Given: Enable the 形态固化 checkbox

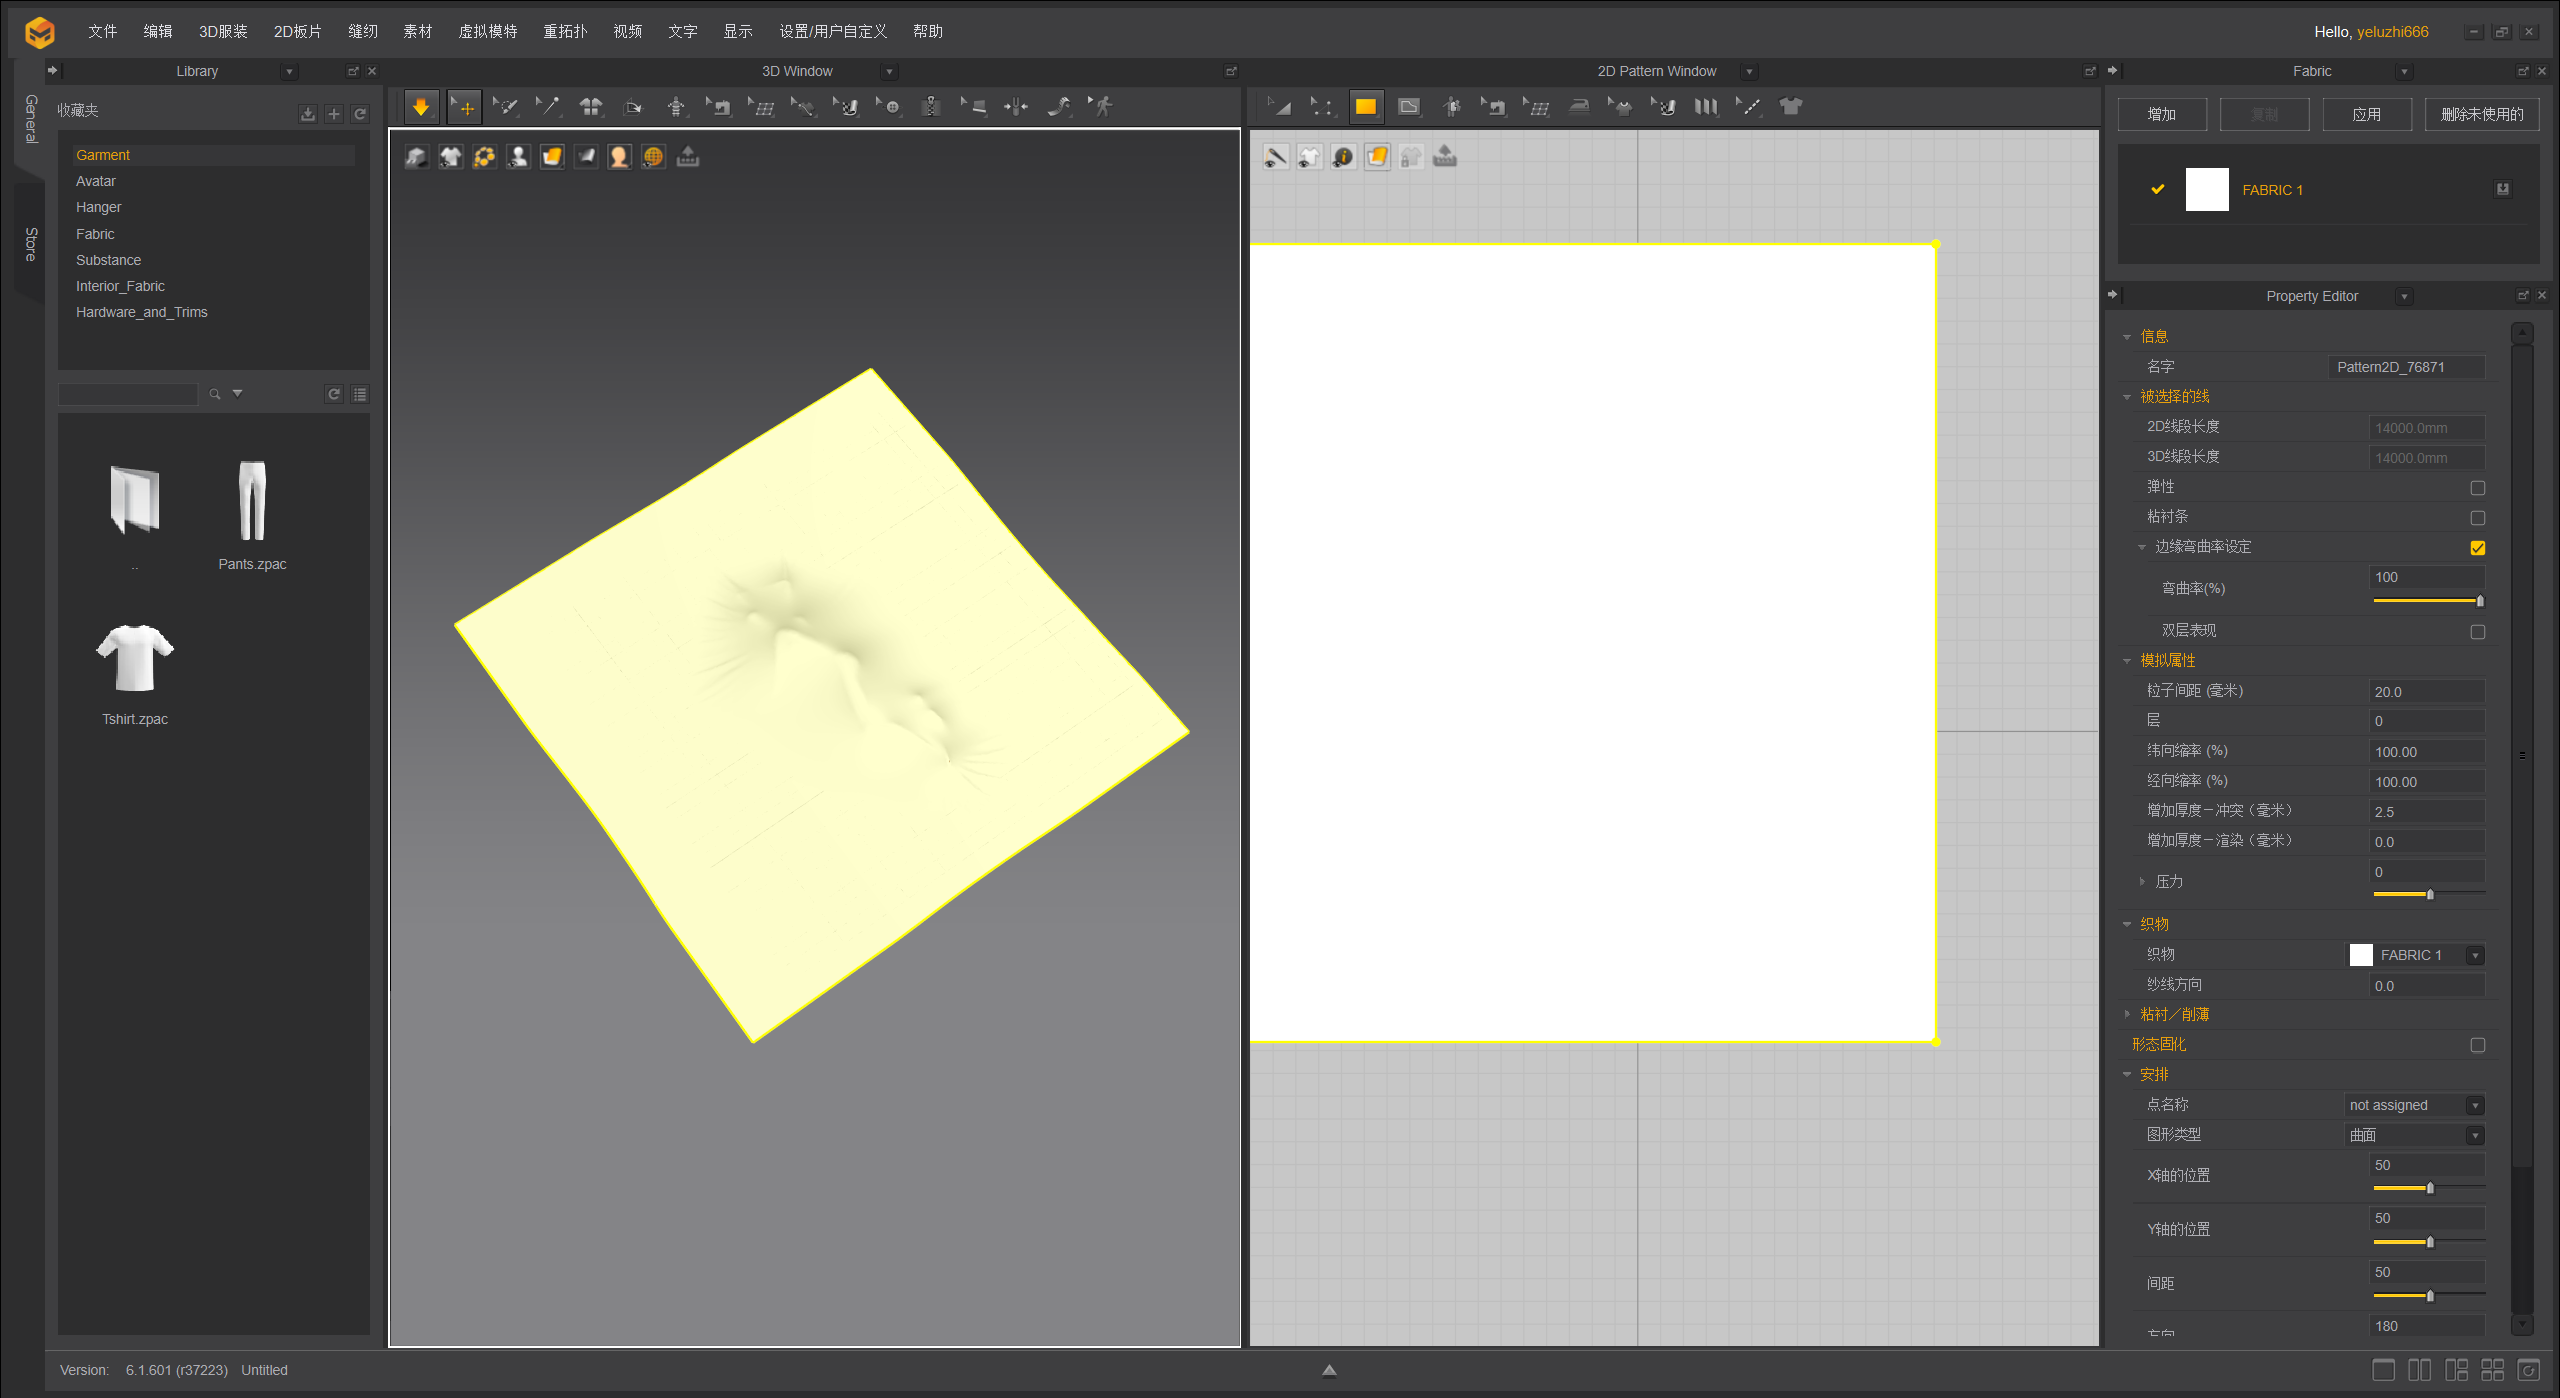Looking at the screenshot, I should (2477, 1045).
